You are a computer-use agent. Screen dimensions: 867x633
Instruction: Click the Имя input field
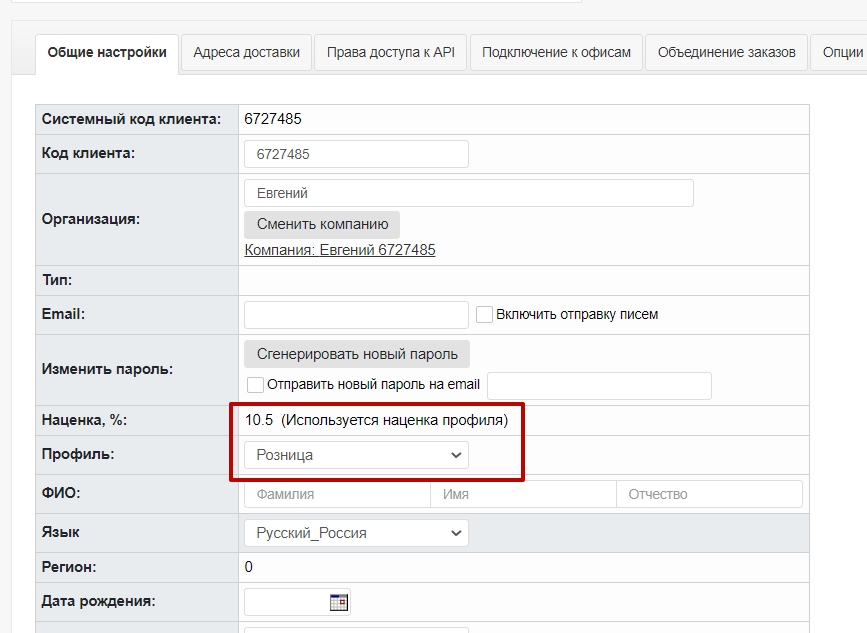point(523,494)
